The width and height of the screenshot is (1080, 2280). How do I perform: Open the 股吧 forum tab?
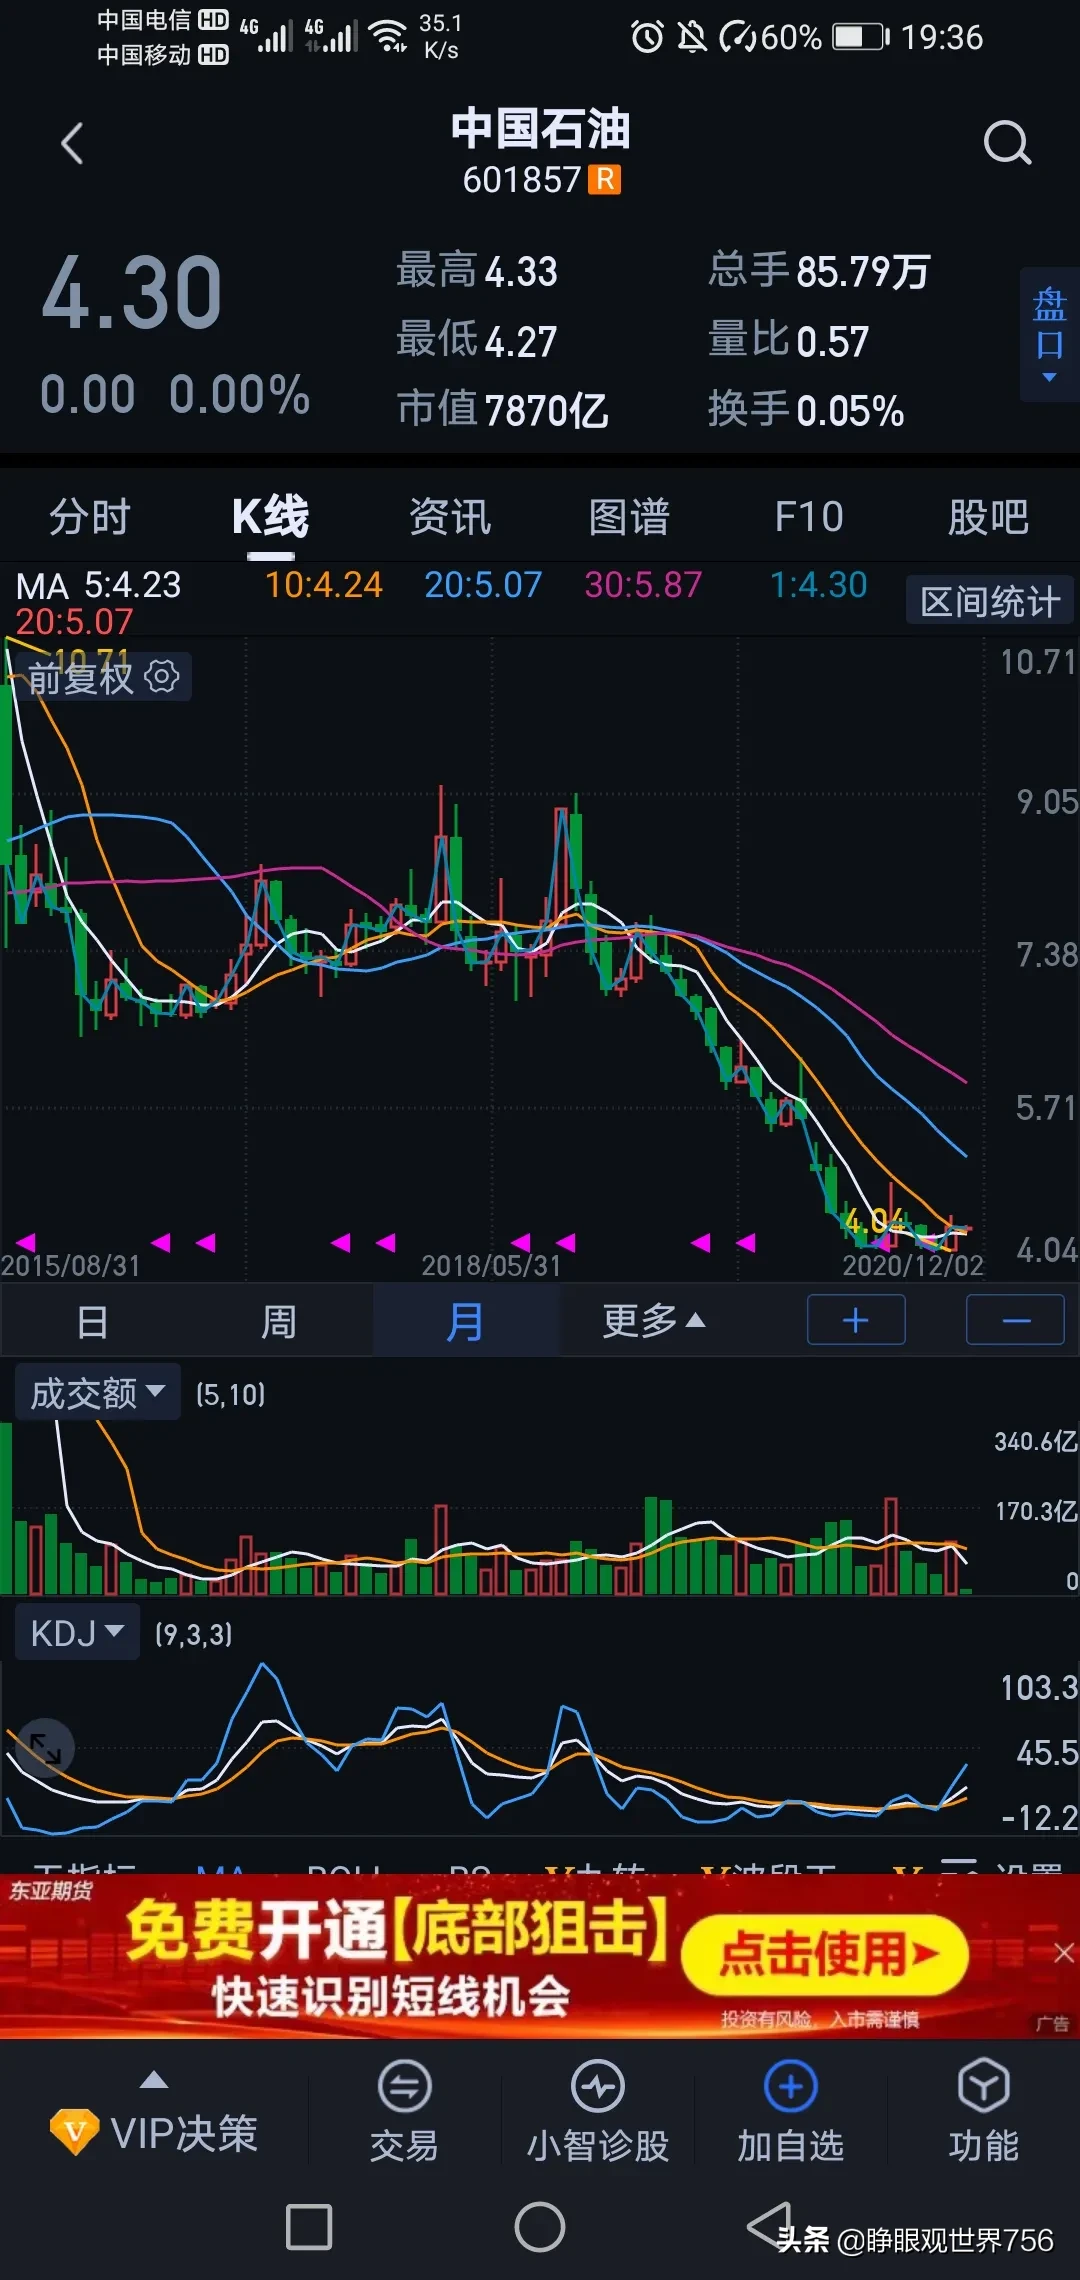click(x=988, y=517)
